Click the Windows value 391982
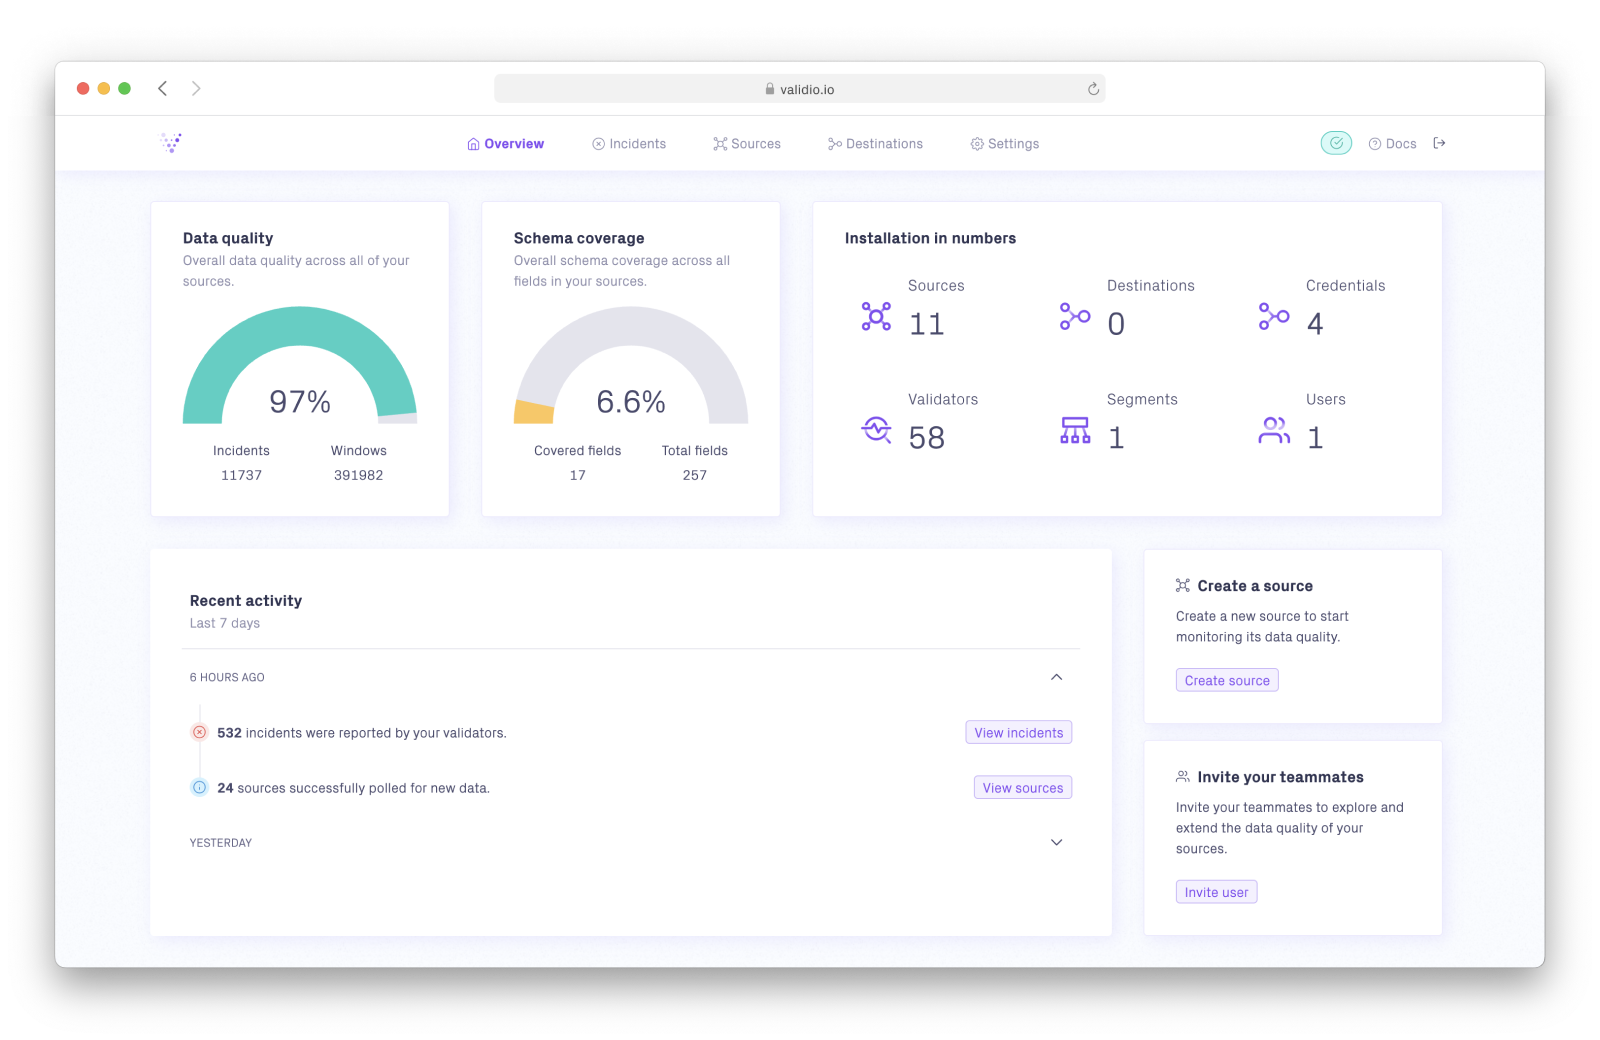The height and width of the screenshot is (1040, 1600). [358, 475]
